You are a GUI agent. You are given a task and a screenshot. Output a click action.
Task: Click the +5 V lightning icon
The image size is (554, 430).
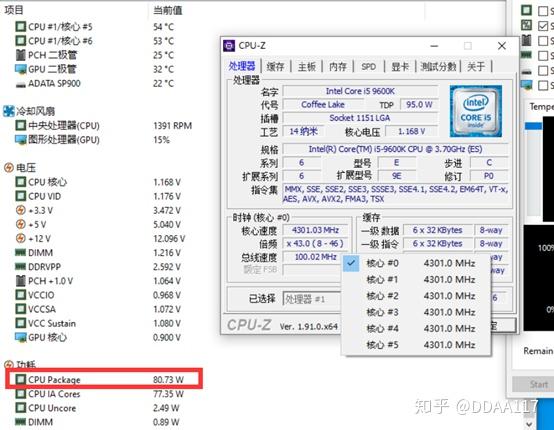(21, 224)
